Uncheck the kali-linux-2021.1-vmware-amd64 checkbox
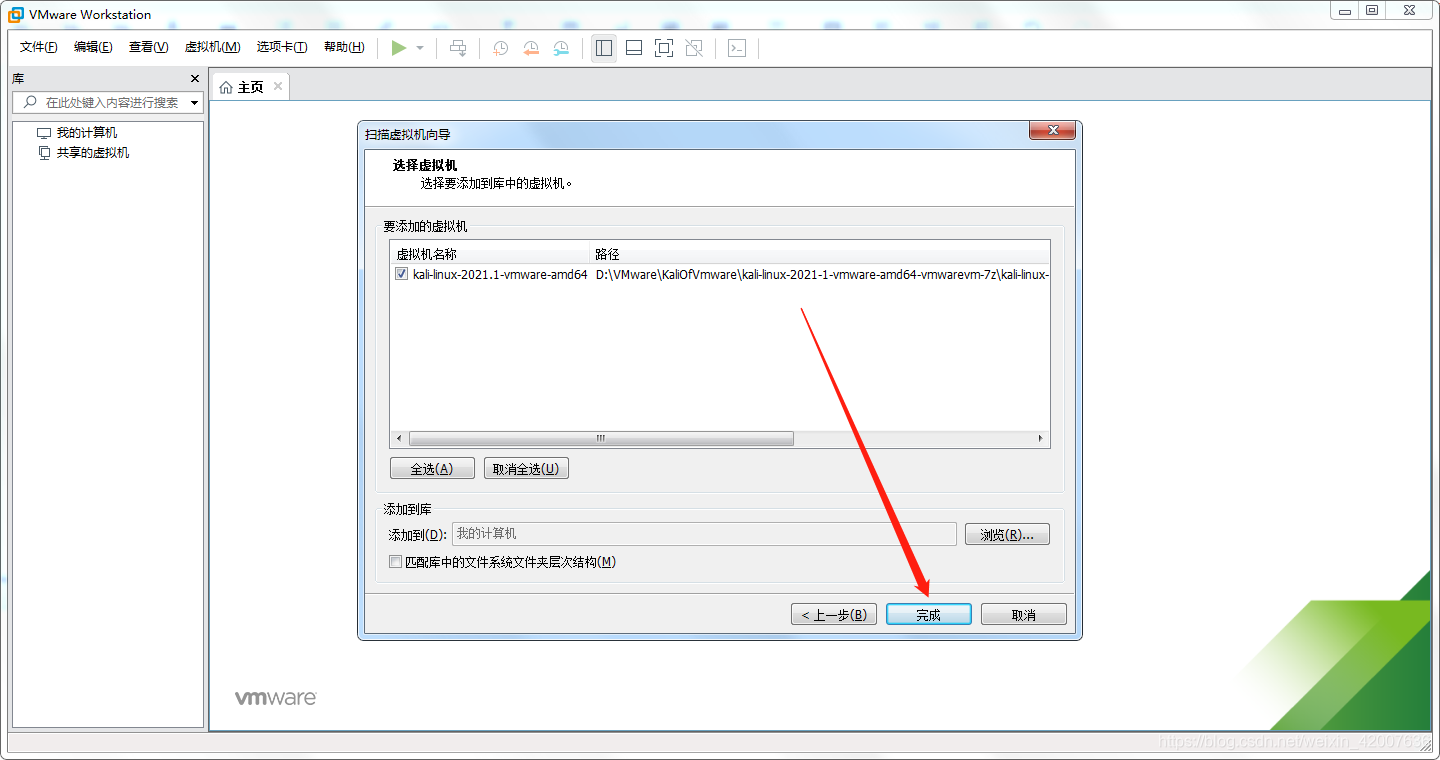This screenshot has height=760, width=1440. tap(402, 274)
